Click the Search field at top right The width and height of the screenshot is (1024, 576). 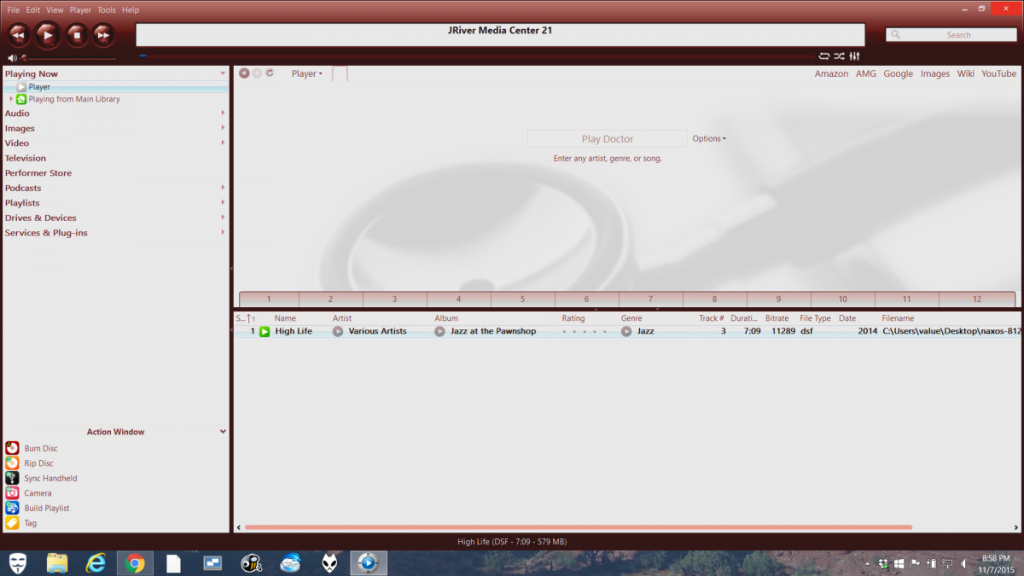(952, 35)
